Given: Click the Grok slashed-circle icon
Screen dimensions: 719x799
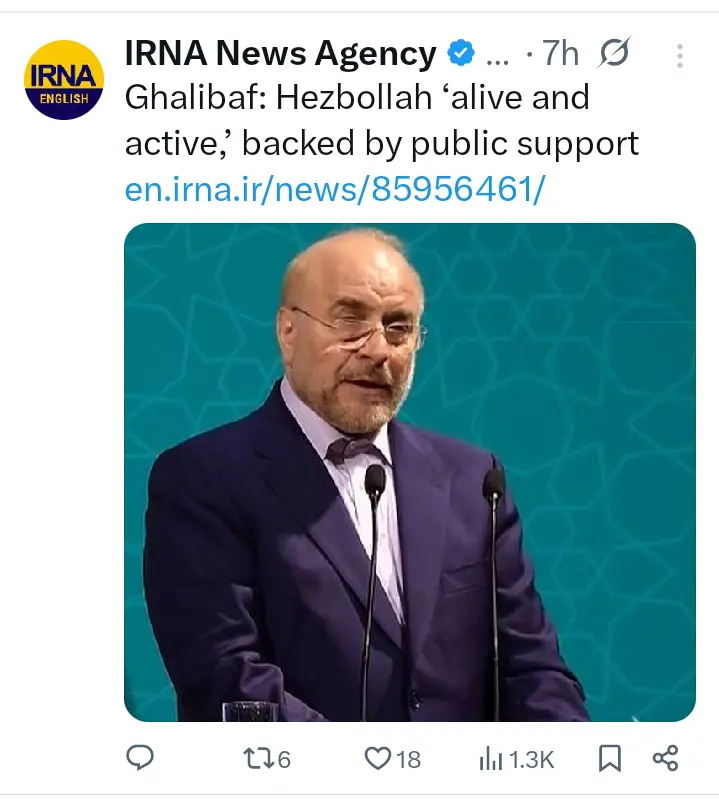Looking at the screenshot, I should pyautogui.click(x=613, y=54).
